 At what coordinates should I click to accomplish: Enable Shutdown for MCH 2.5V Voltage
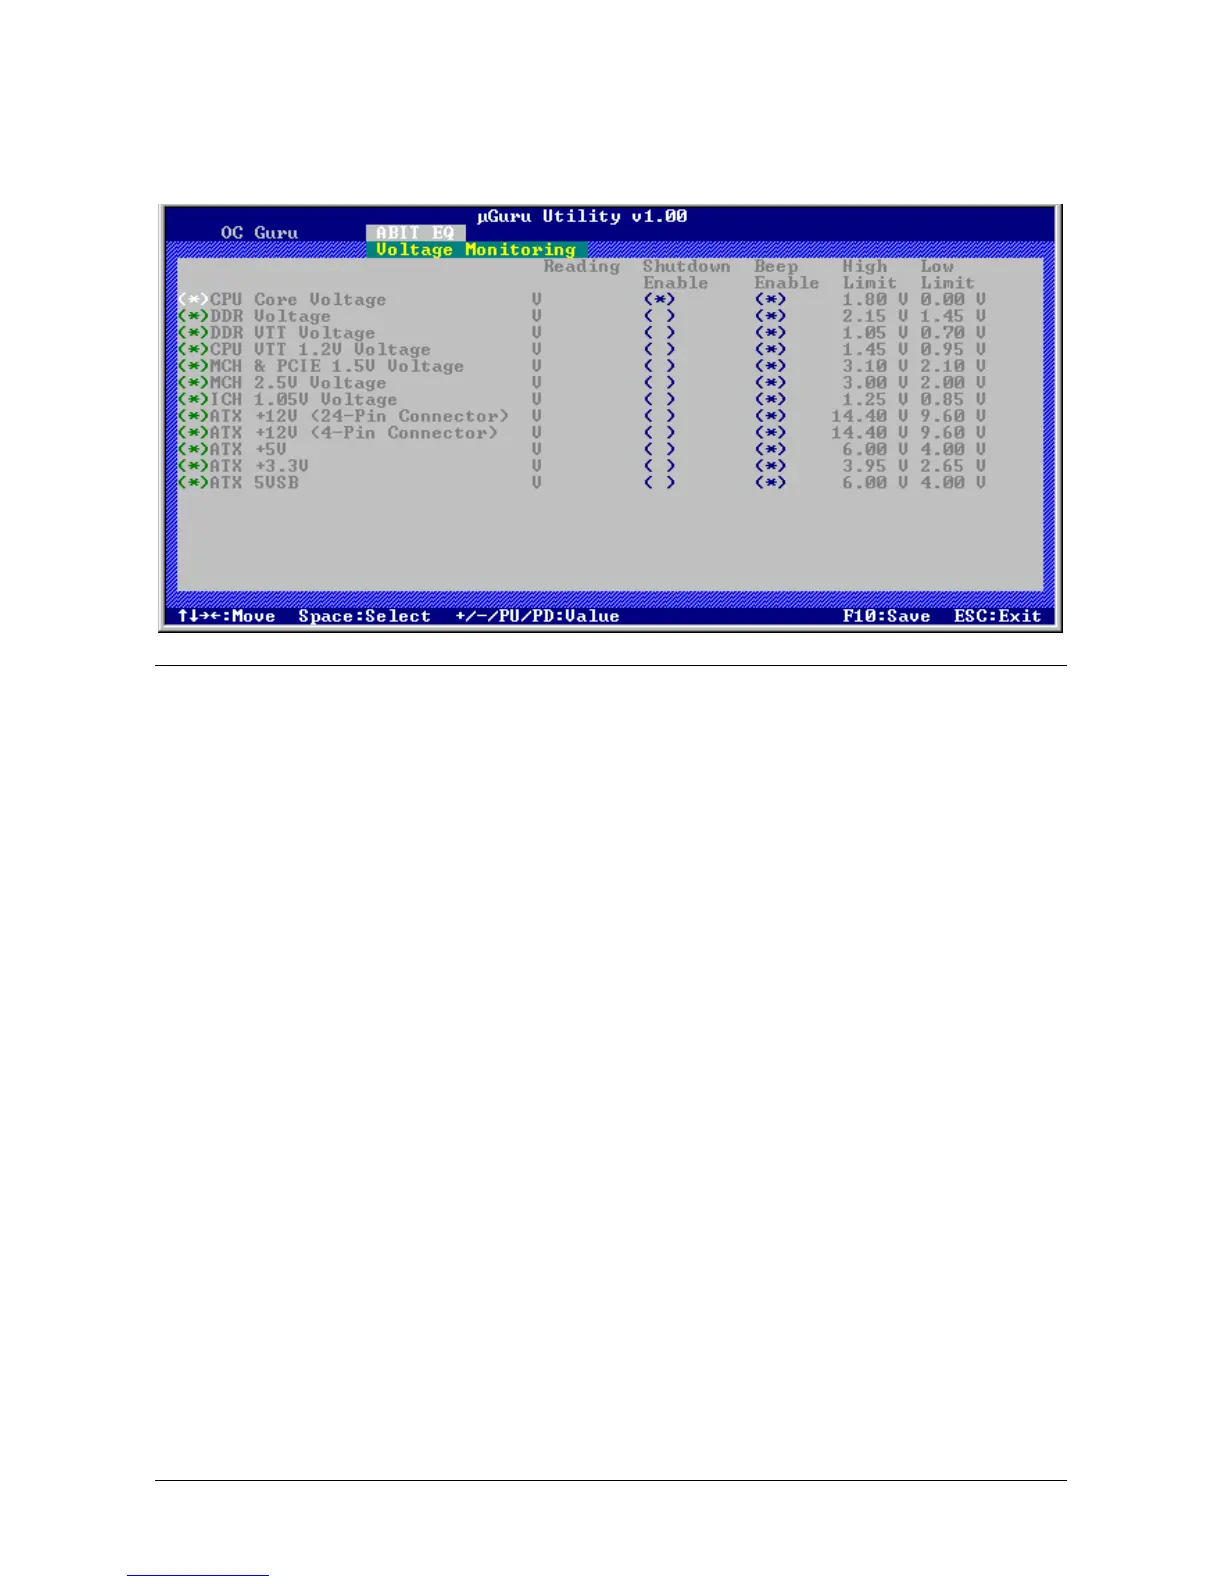point(659,383)
